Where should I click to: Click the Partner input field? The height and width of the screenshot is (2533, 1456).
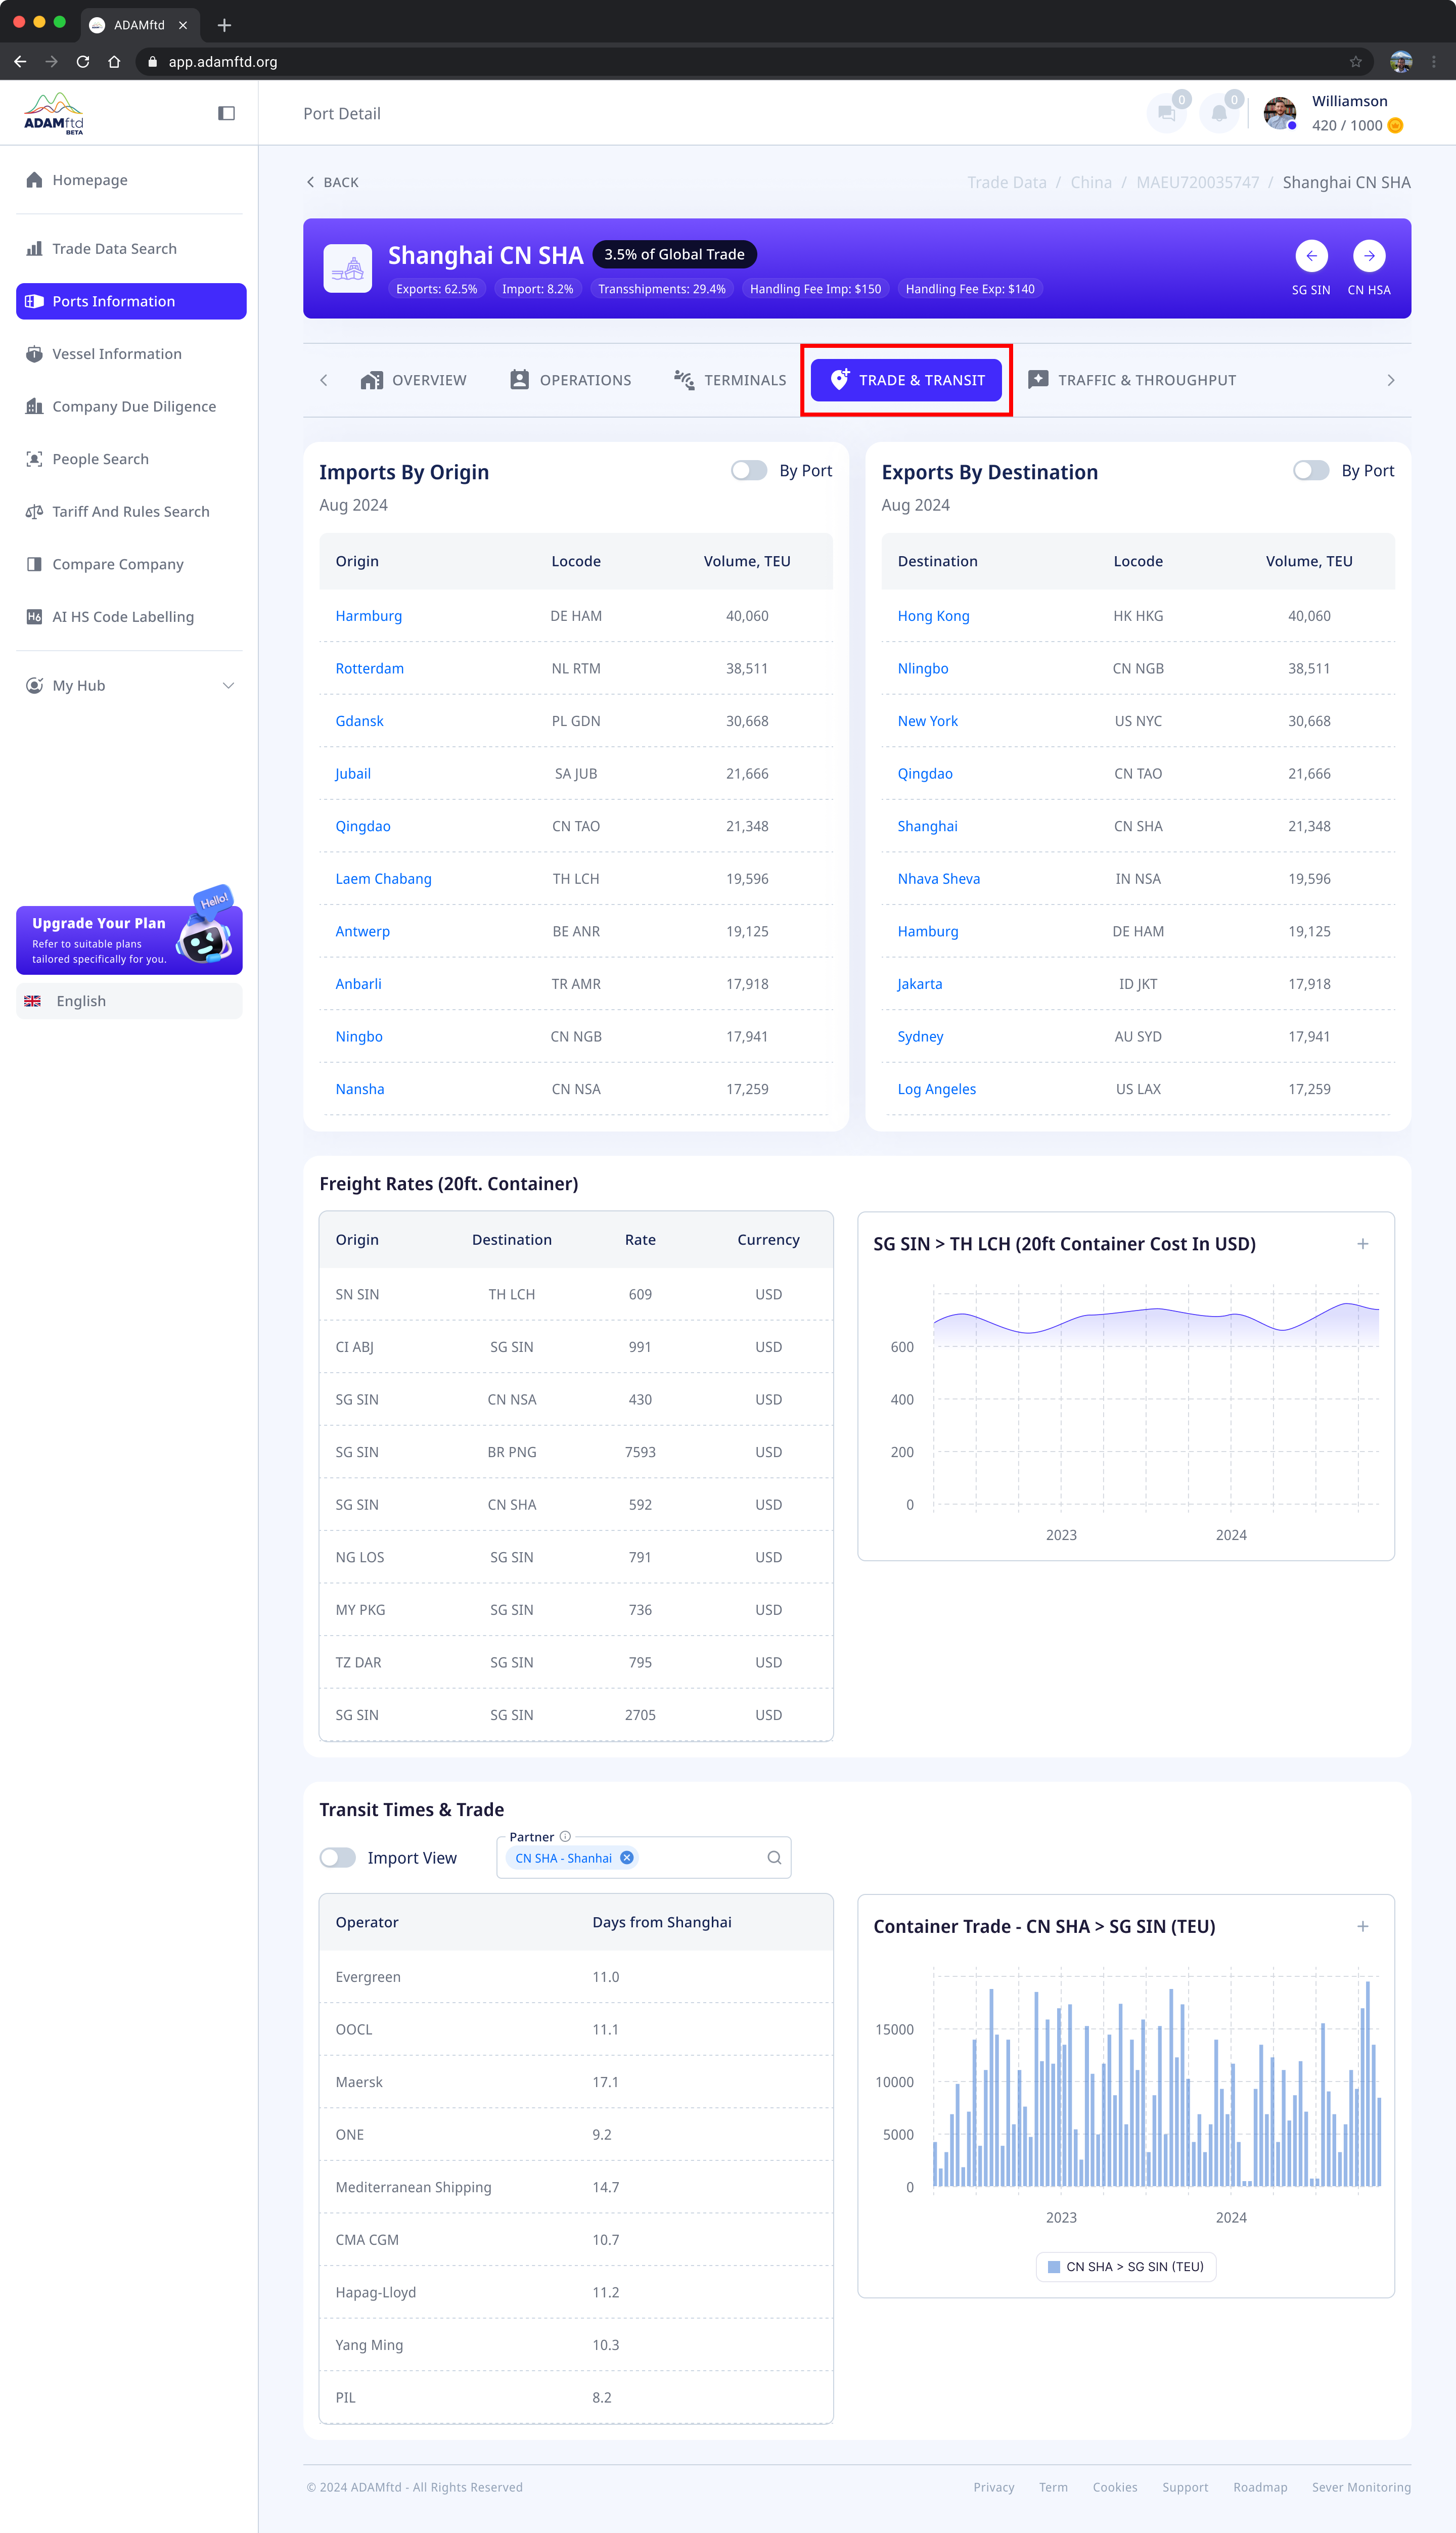(644, 1858)
